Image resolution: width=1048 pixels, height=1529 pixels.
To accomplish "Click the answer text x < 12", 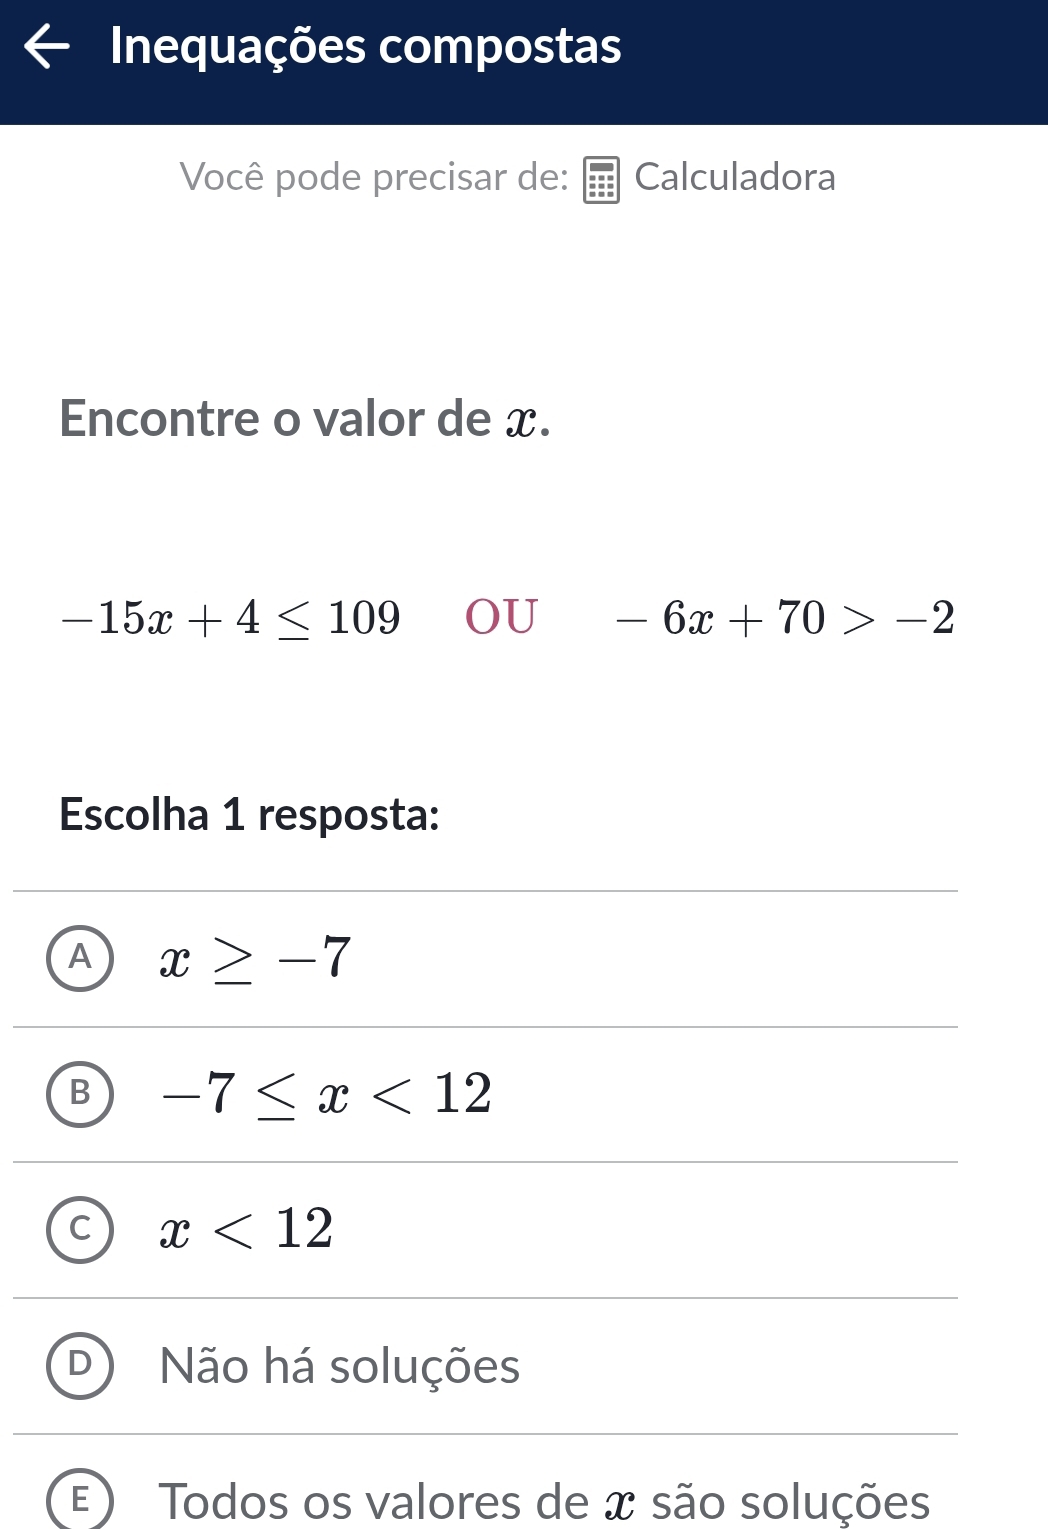I will [246, 1229].
